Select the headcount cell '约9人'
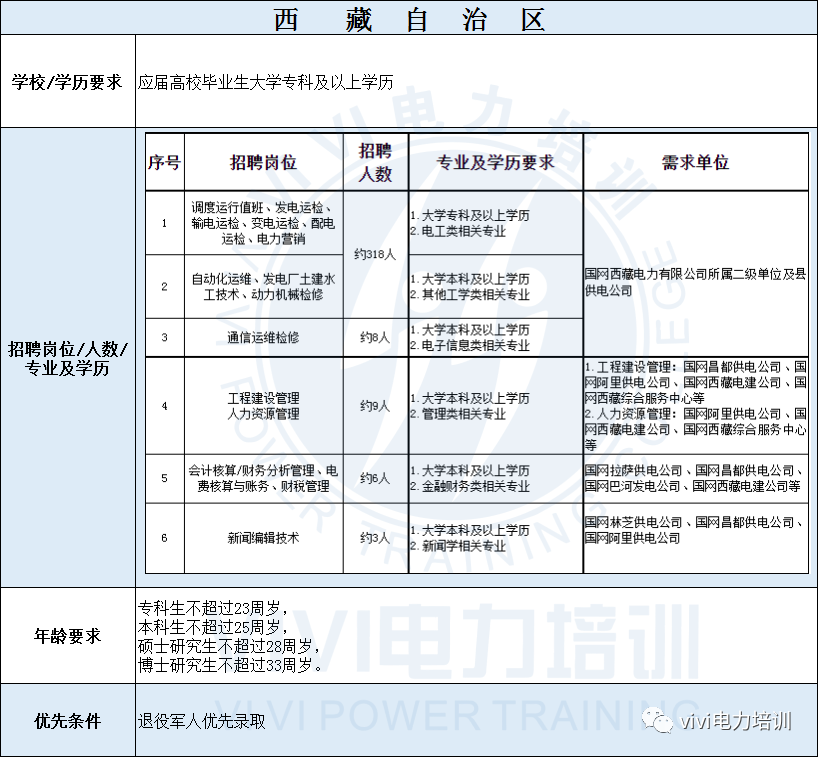The image size is (818, 757). pyautogui.click(x=376, y=406)
